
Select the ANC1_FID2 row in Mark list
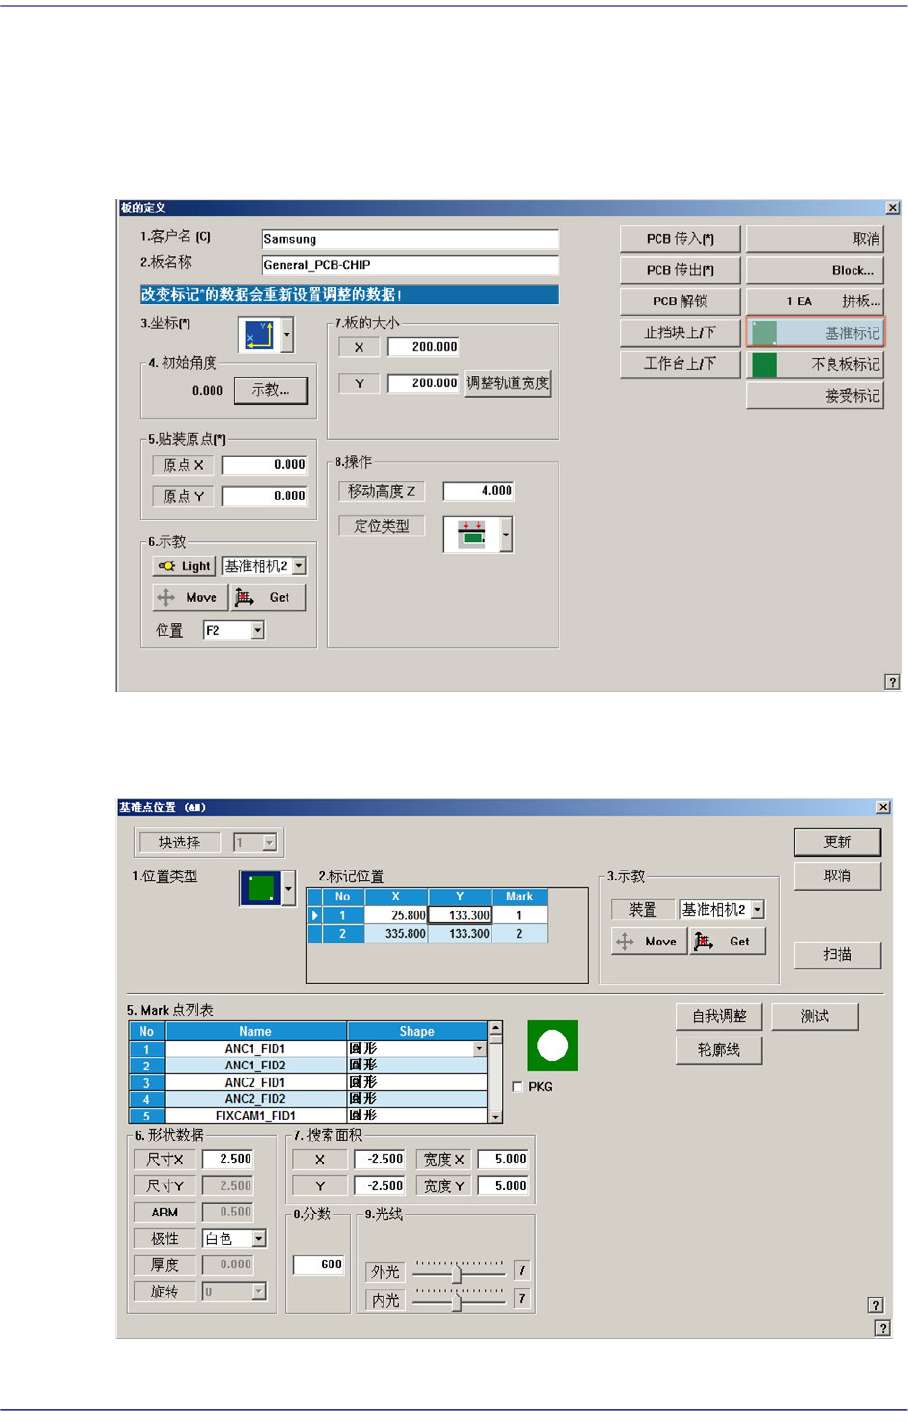coord(308,1066)
